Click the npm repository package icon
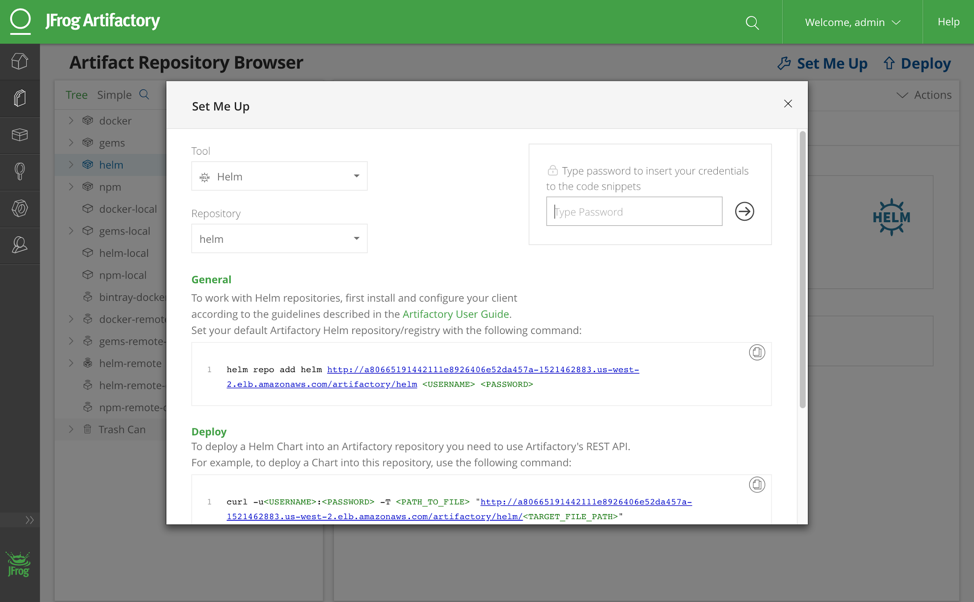 coord(88,186)
